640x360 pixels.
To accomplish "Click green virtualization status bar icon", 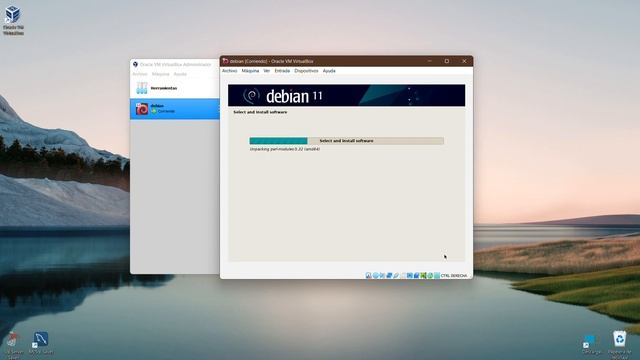I will (x=423, y=276).
